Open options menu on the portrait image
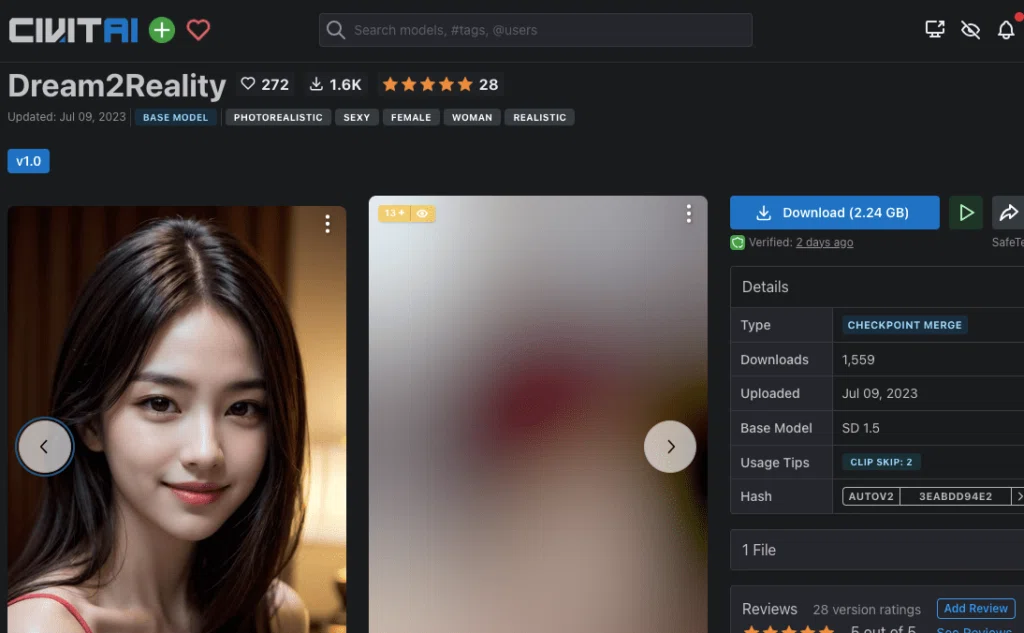1024x633 pixels. (x=327, y=224)
